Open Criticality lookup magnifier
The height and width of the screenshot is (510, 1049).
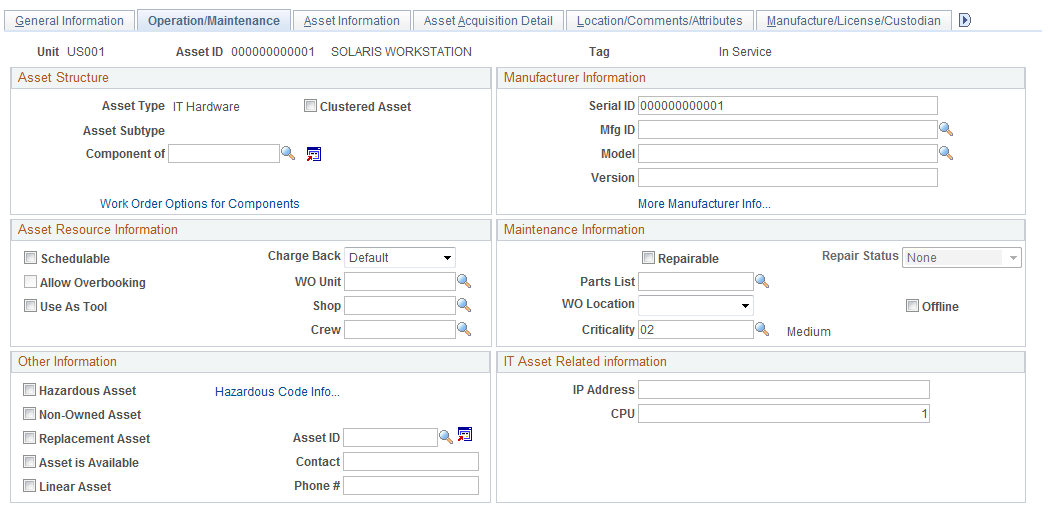pos(762,329)
